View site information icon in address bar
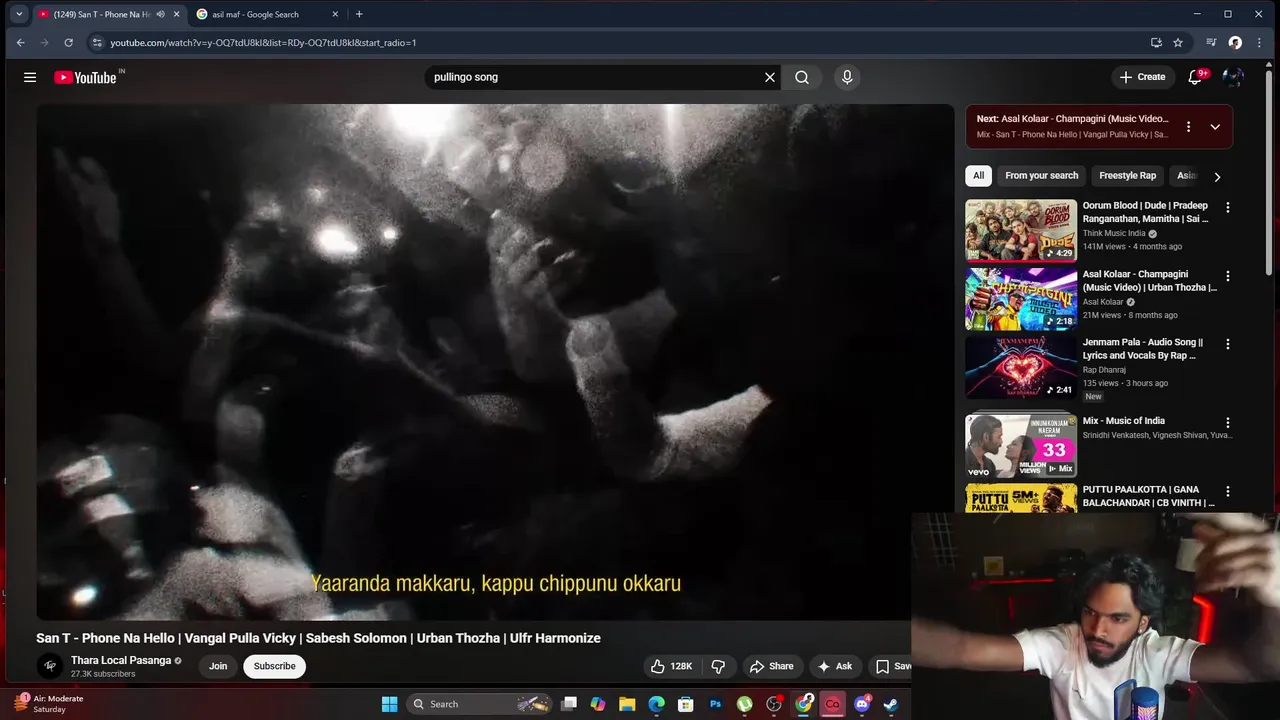The width and height of the screenshot is (1280, 720). pyautogui.click(x=97, y=43)
